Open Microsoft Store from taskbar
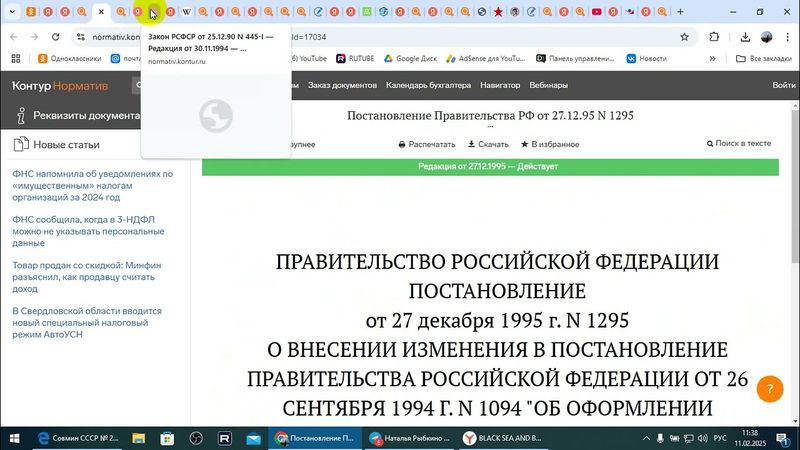Viewport: 800px width, 450px height. tap(167, 438)
